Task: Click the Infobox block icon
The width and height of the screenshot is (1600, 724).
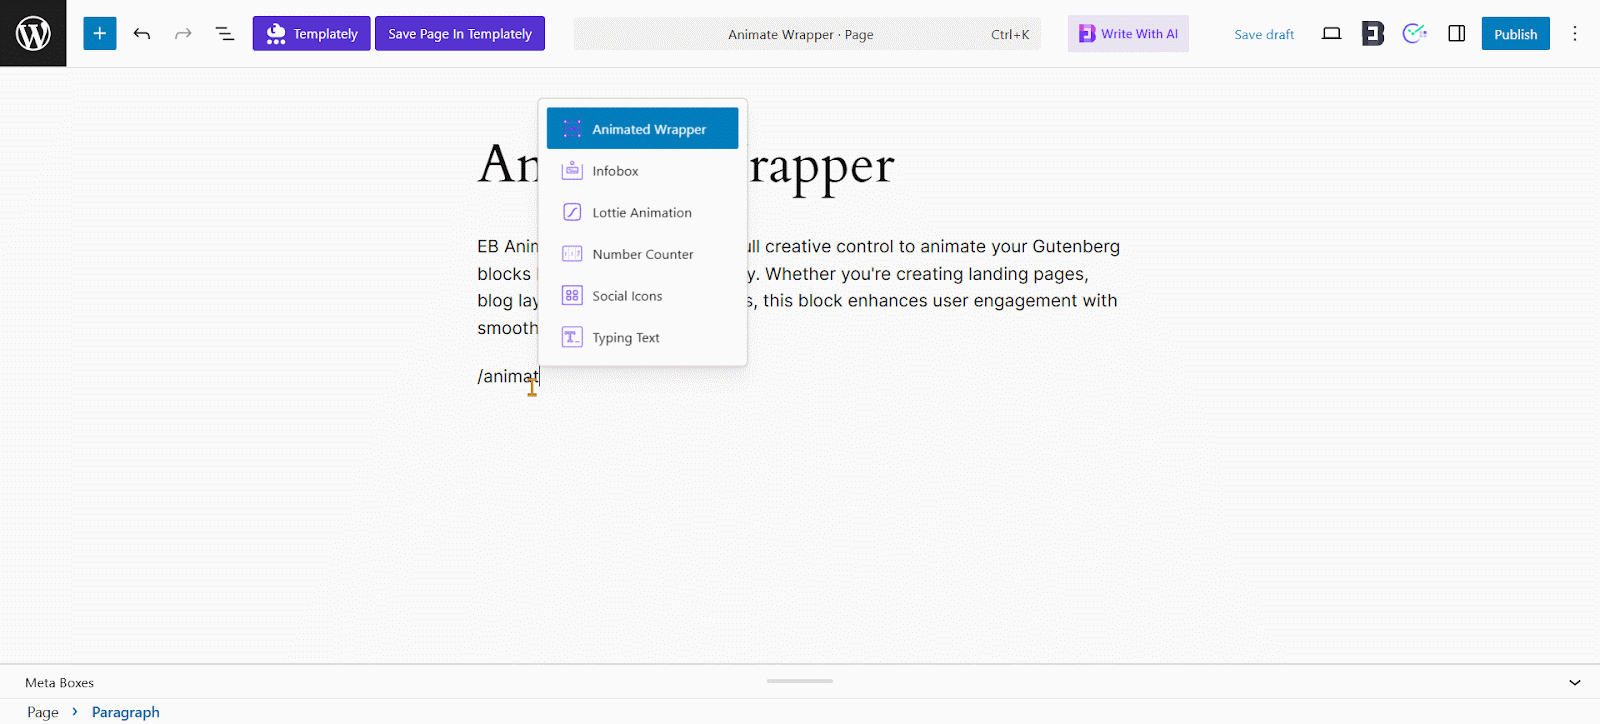Action: click(x=572, y=170)
